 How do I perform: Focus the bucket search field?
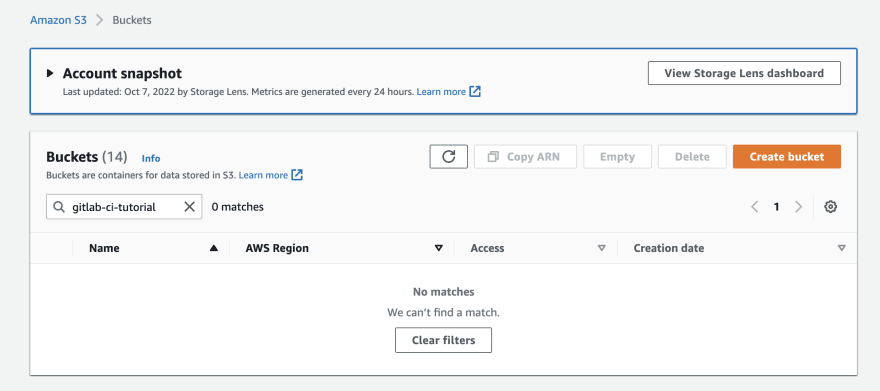tap(124, 207)
